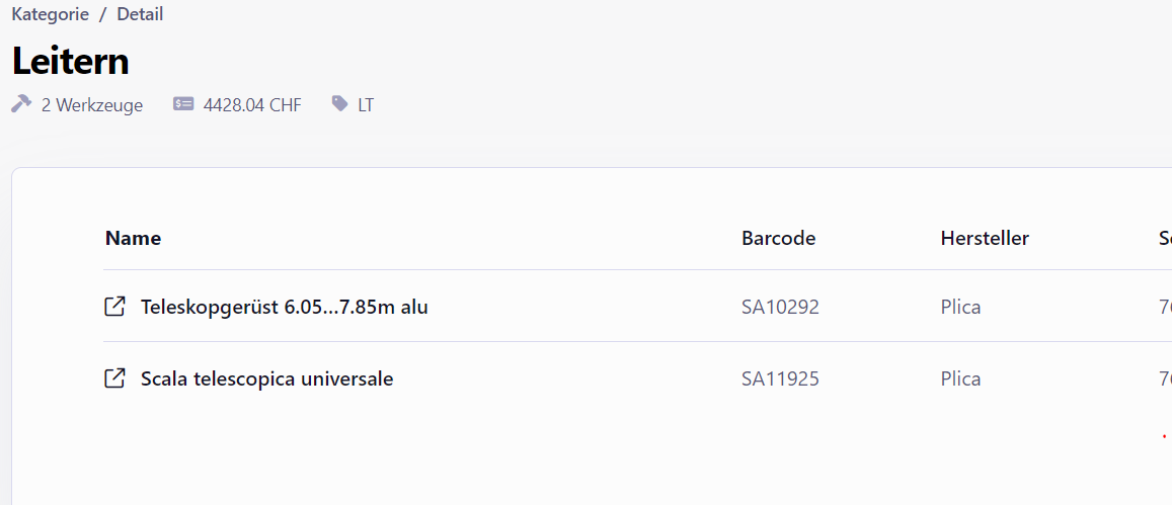Click barcode SA10292
The height and width of the screenshot is (505, 1174).
[780, 307]
